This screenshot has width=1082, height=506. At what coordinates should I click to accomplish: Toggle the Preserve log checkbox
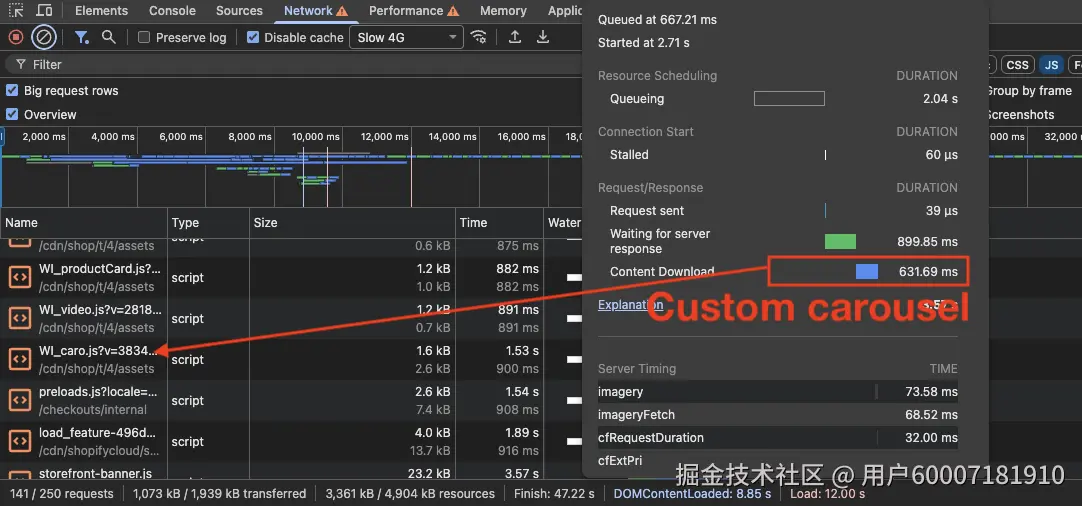point(144,37)
